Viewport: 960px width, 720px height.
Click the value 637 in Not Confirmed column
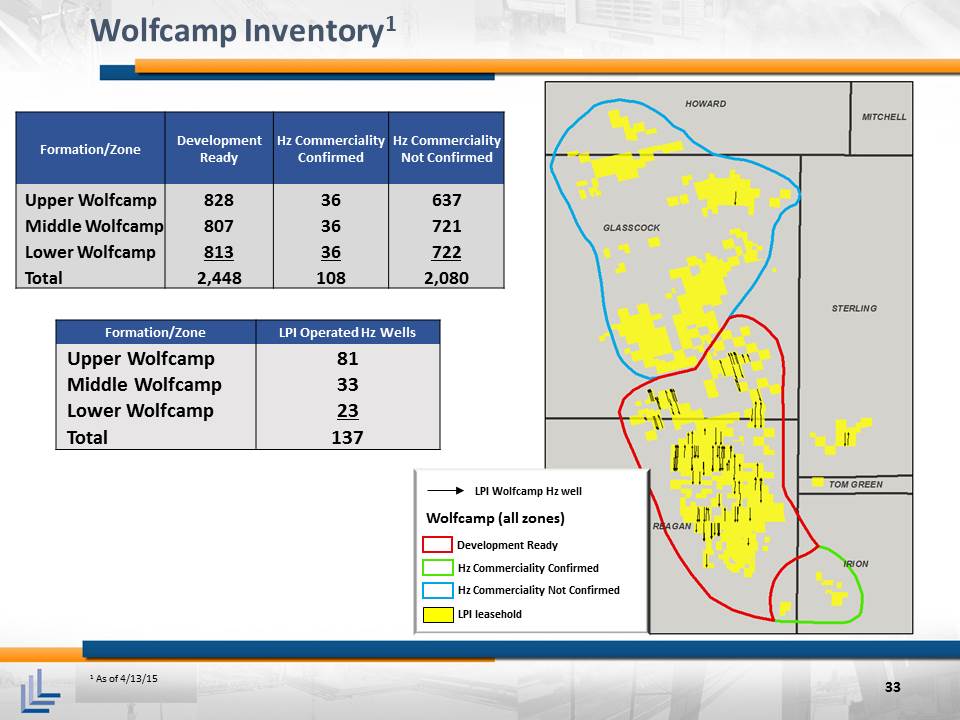click(x=446, y=200)
